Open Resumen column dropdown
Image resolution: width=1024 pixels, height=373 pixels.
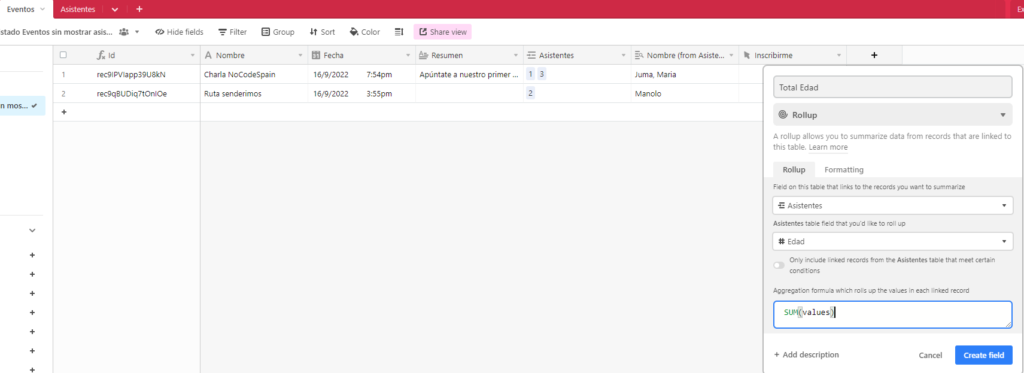tap(516, 56)
